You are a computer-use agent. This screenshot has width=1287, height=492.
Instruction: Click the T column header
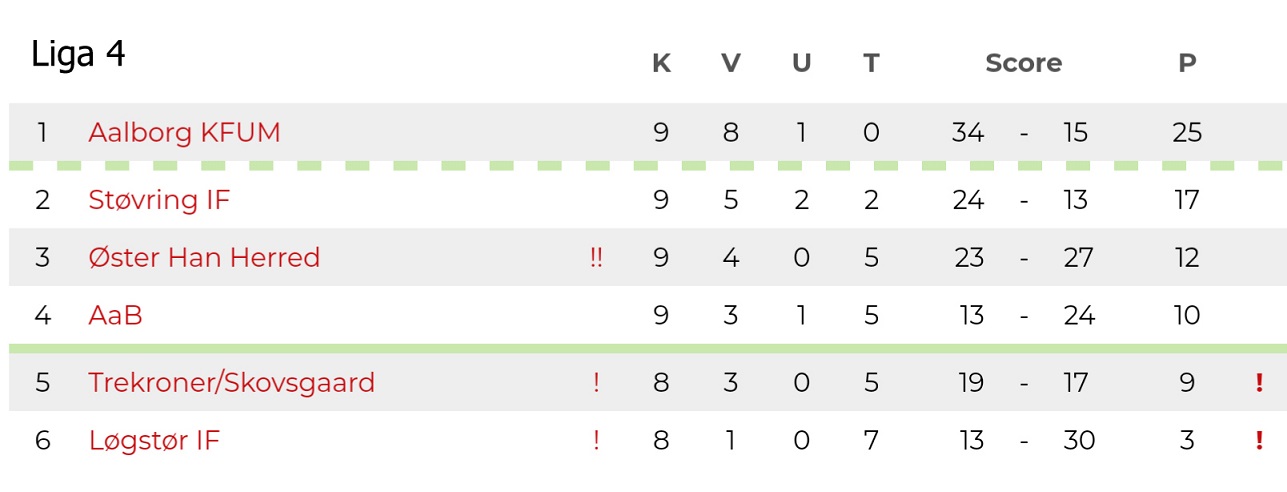[x=871, y=63]
